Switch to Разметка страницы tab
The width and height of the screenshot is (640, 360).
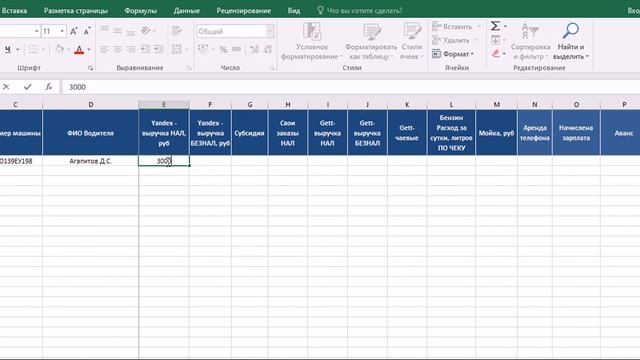pos(76,11)
